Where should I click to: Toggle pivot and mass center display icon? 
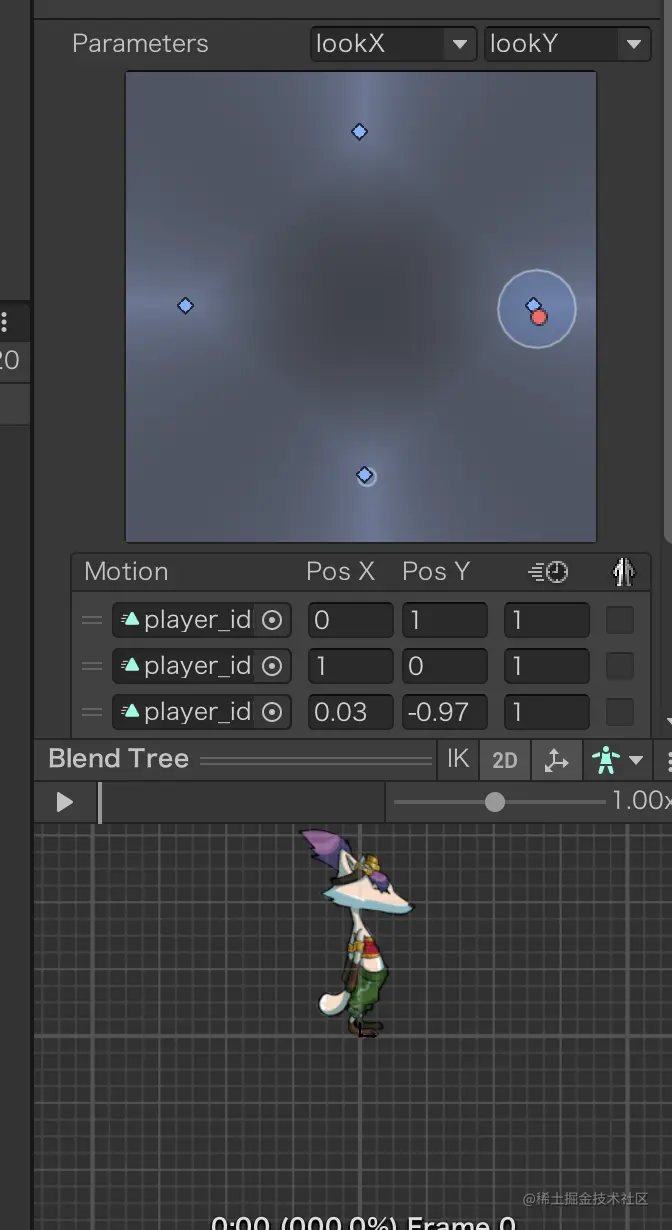coord(555,760)
